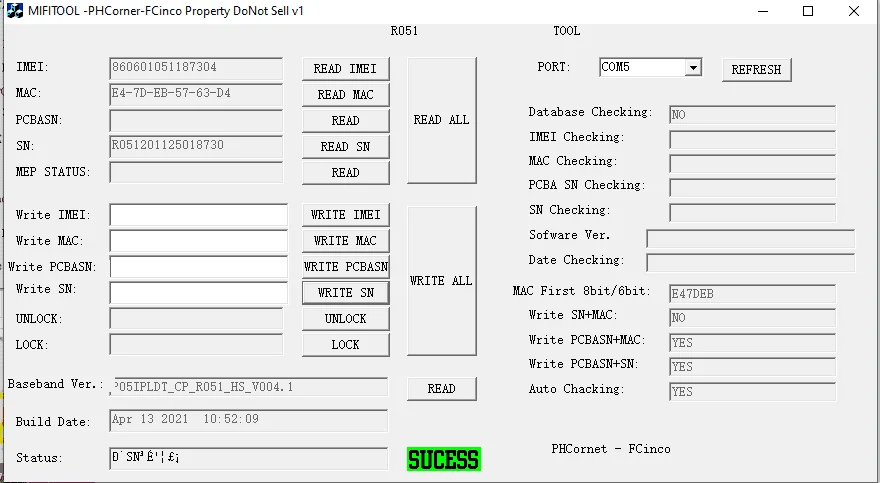Image resolution: width=880 pixels, height=483 pixels.
Task: Click the empty PCBASN read field
Action: tap(196, 121)
